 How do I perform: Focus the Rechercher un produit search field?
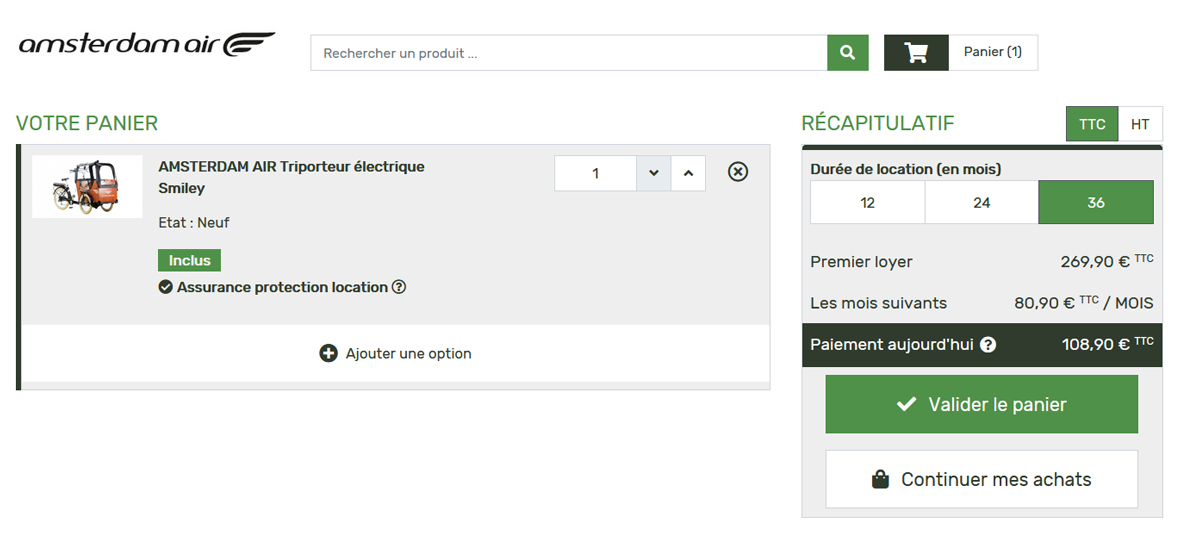(568, 53)
